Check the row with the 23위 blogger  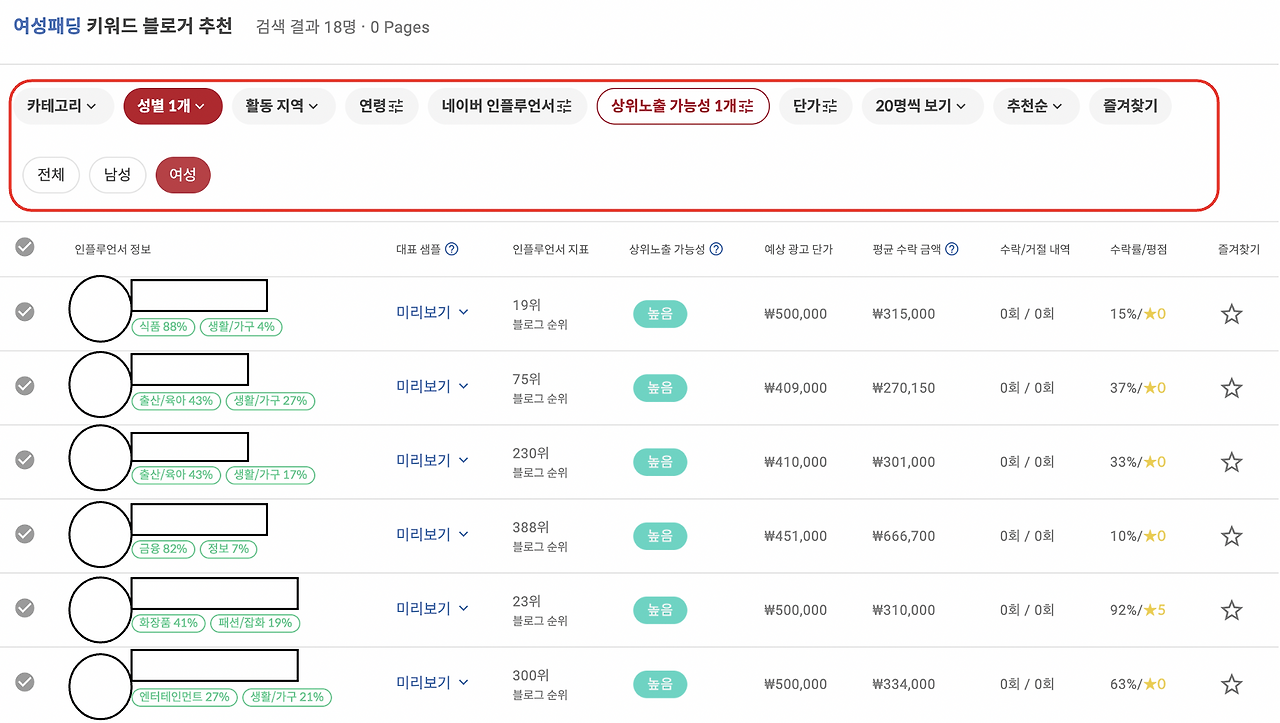click(x=24, y=609)
